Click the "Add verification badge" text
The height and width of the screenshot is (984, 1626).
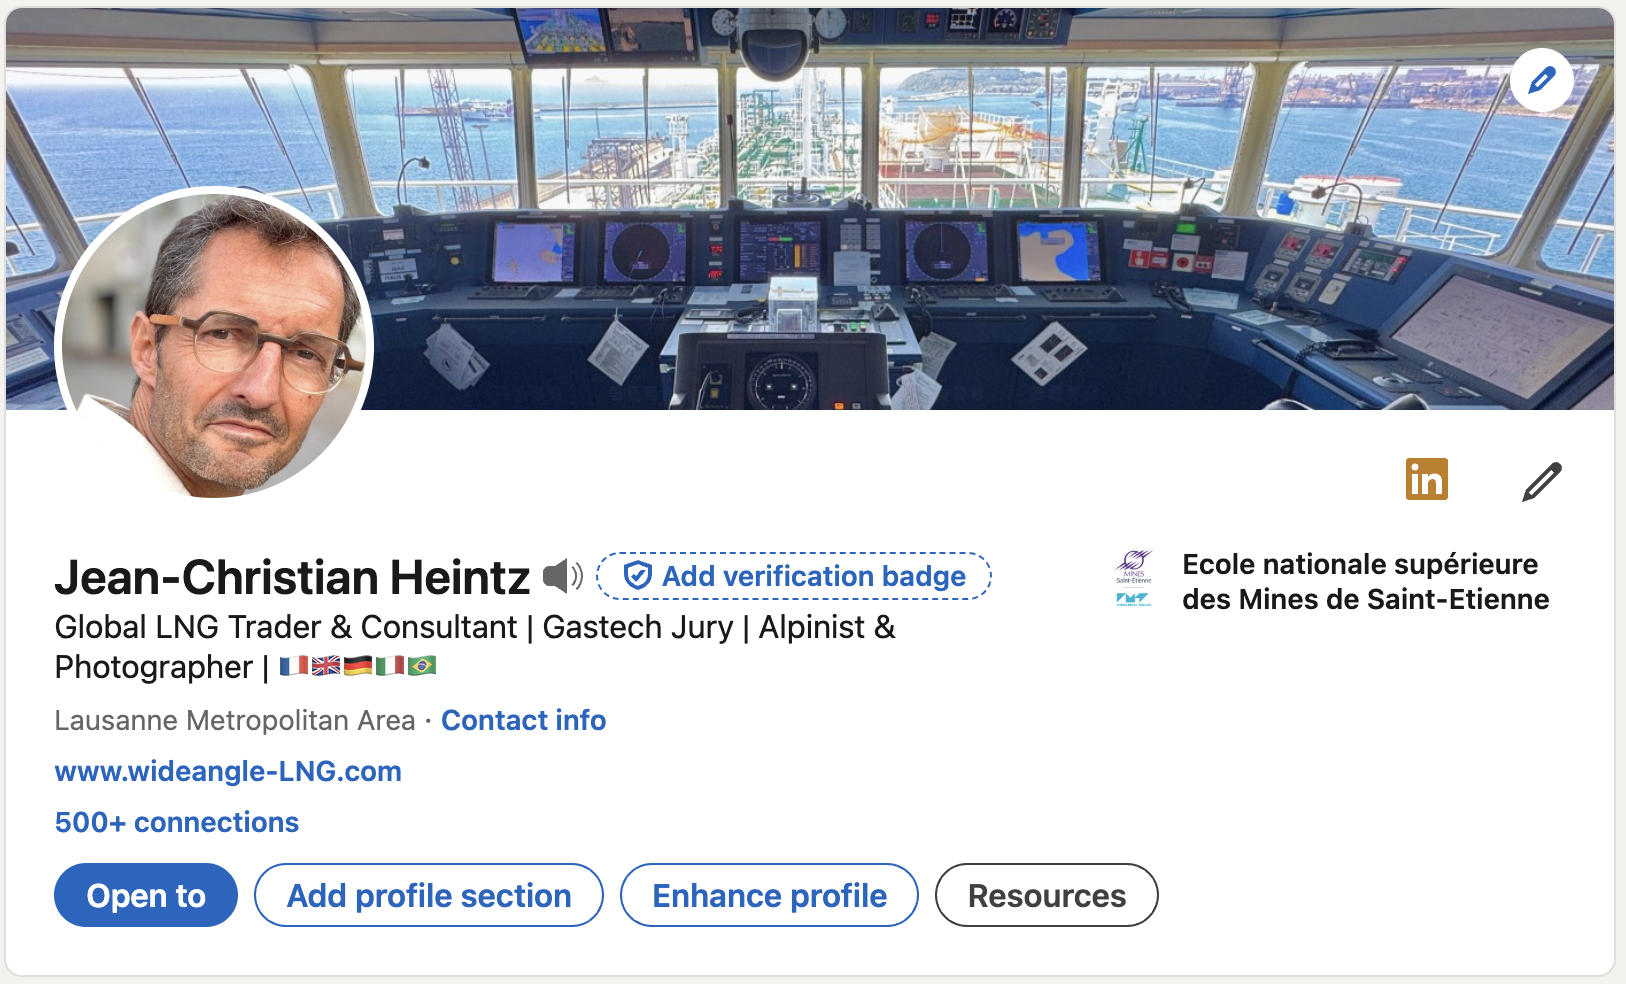[x=813, y=576]
